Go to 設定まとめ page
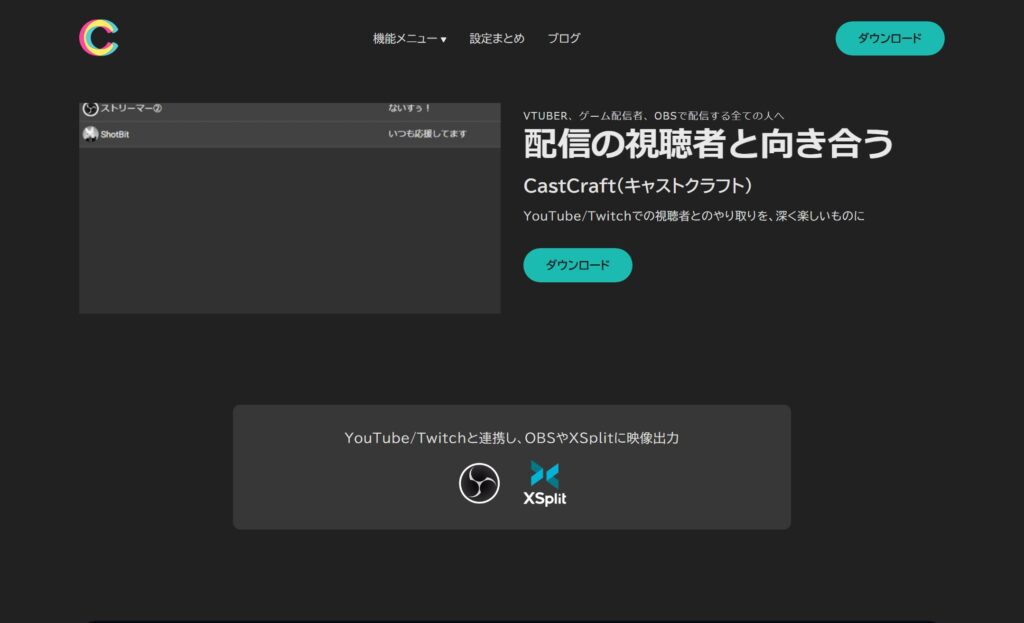This screenshot has width=1024, height=623. [x=497, y=39]
